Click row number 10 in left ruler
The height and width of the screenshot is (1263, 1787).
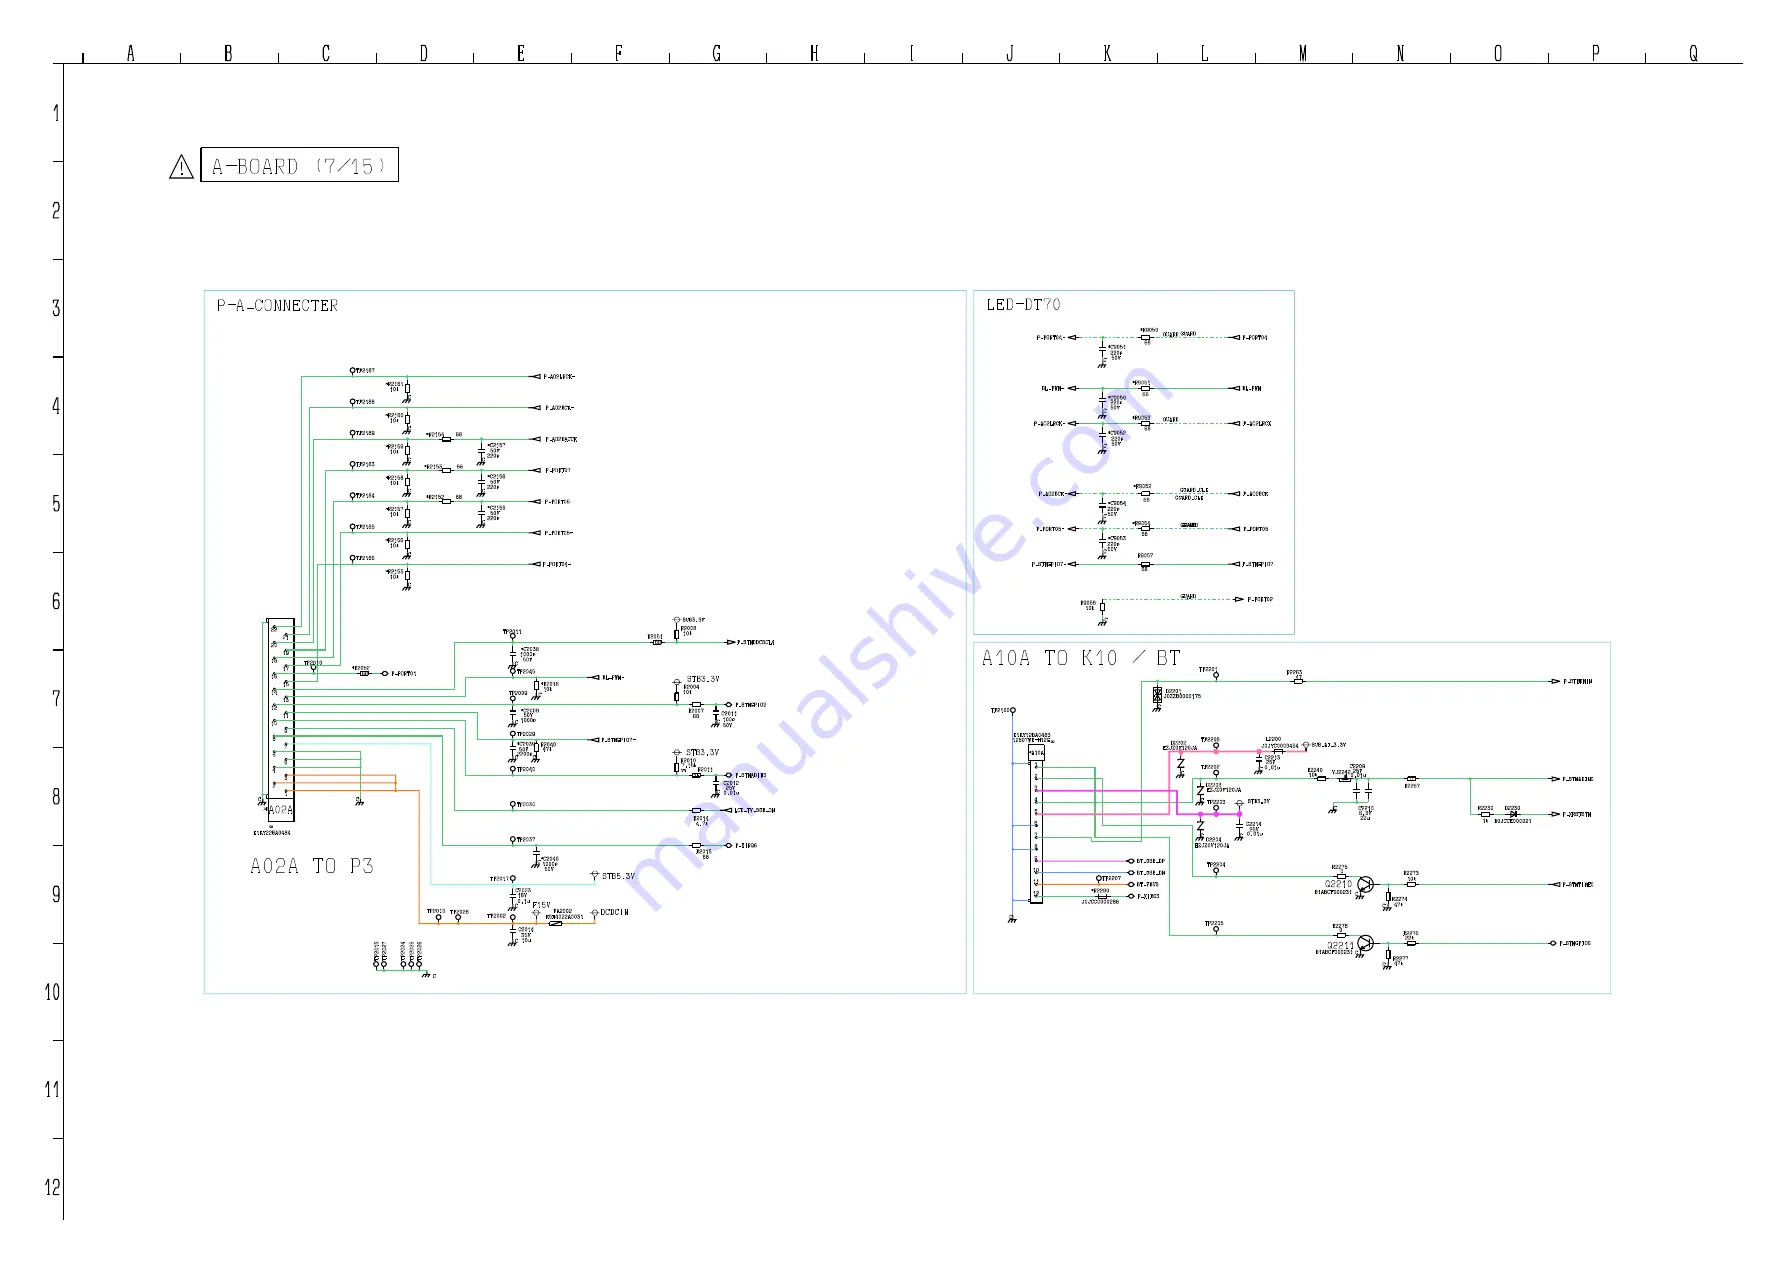[52, 992]
